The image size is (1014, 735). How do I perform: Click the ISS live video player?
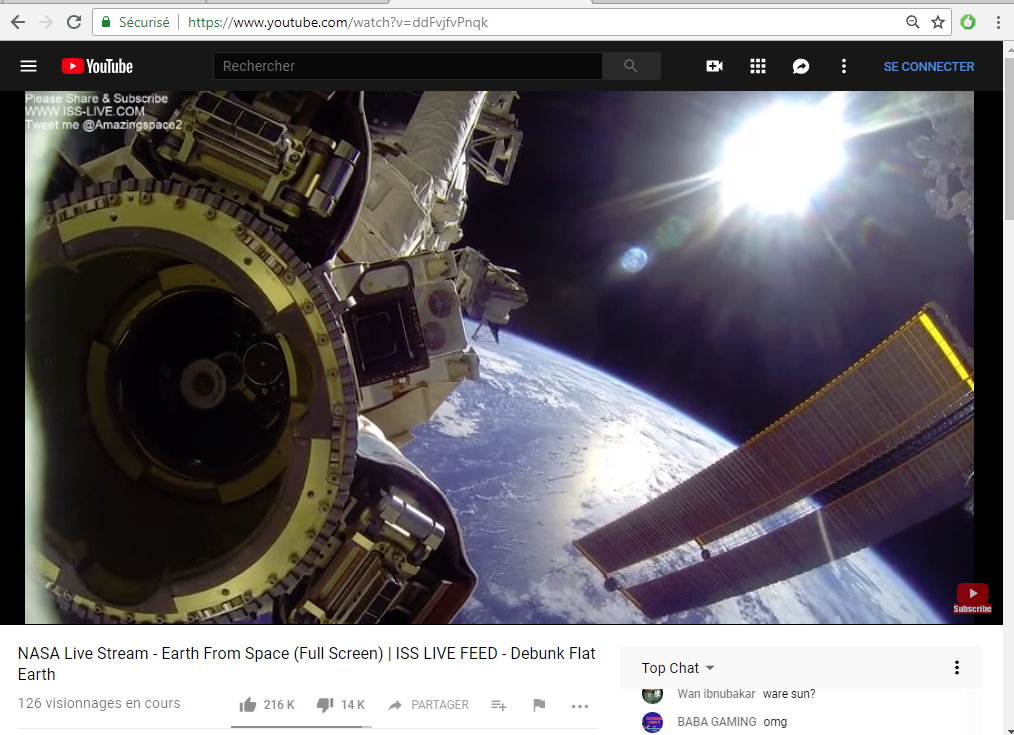tap(499, 357)
